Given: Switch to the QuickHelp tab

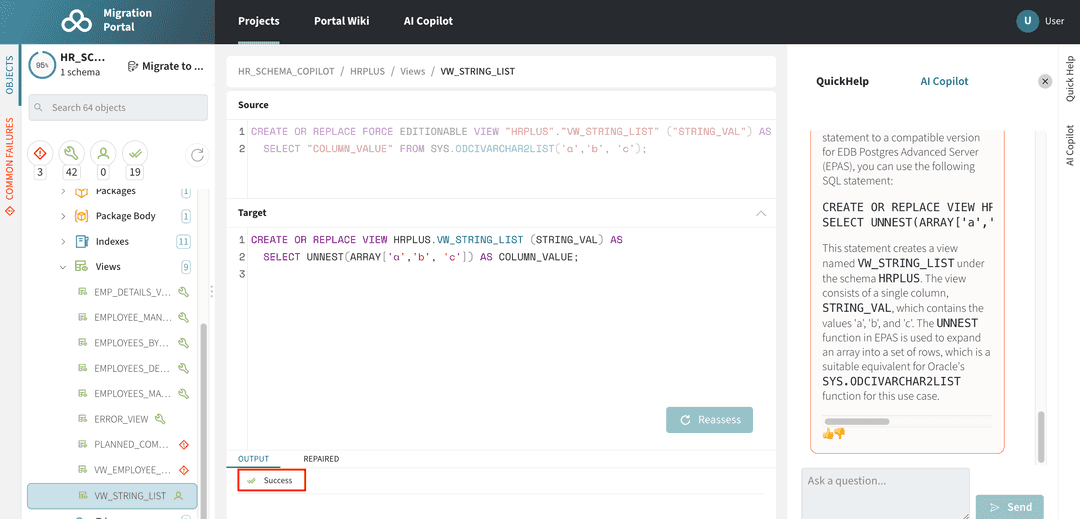Looking at the screenshot, I should 842,81.
